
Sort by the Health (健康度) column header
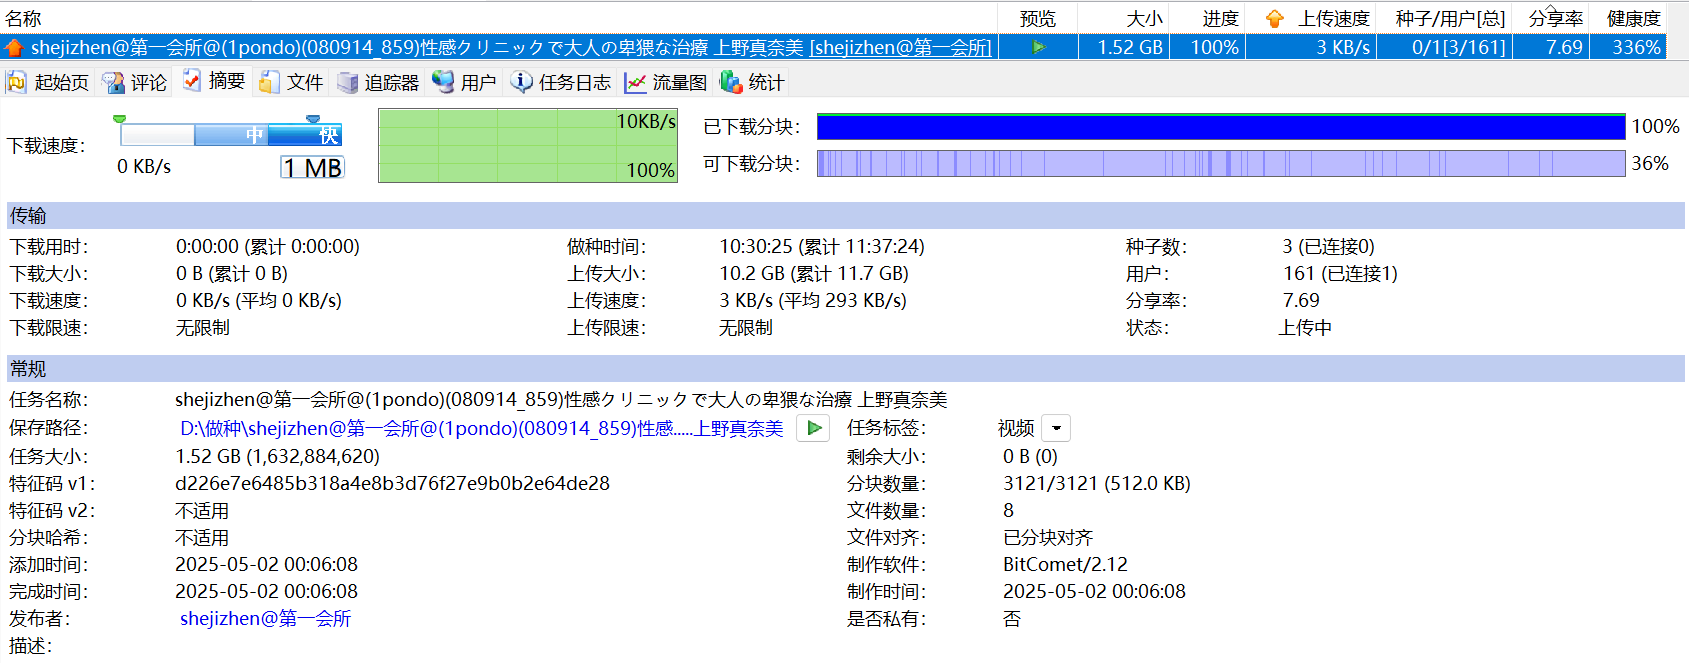[x=1632, y=19]
